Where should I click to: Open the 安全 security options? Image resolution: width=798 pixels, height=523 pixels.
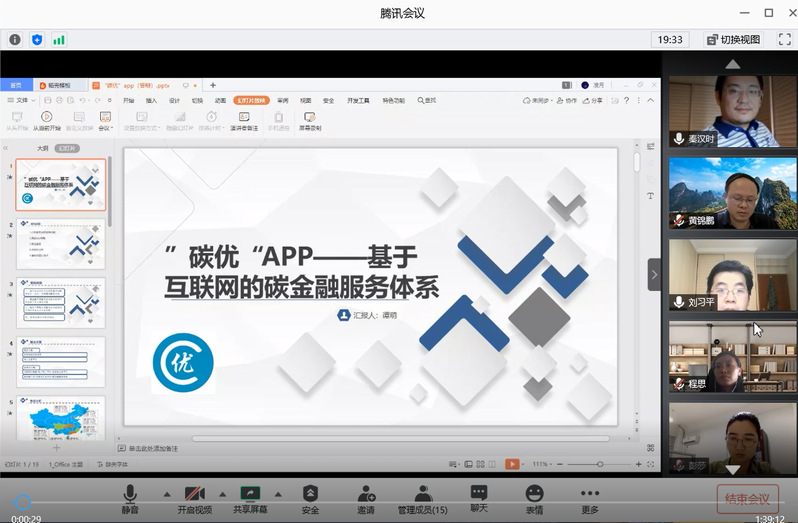310,496
